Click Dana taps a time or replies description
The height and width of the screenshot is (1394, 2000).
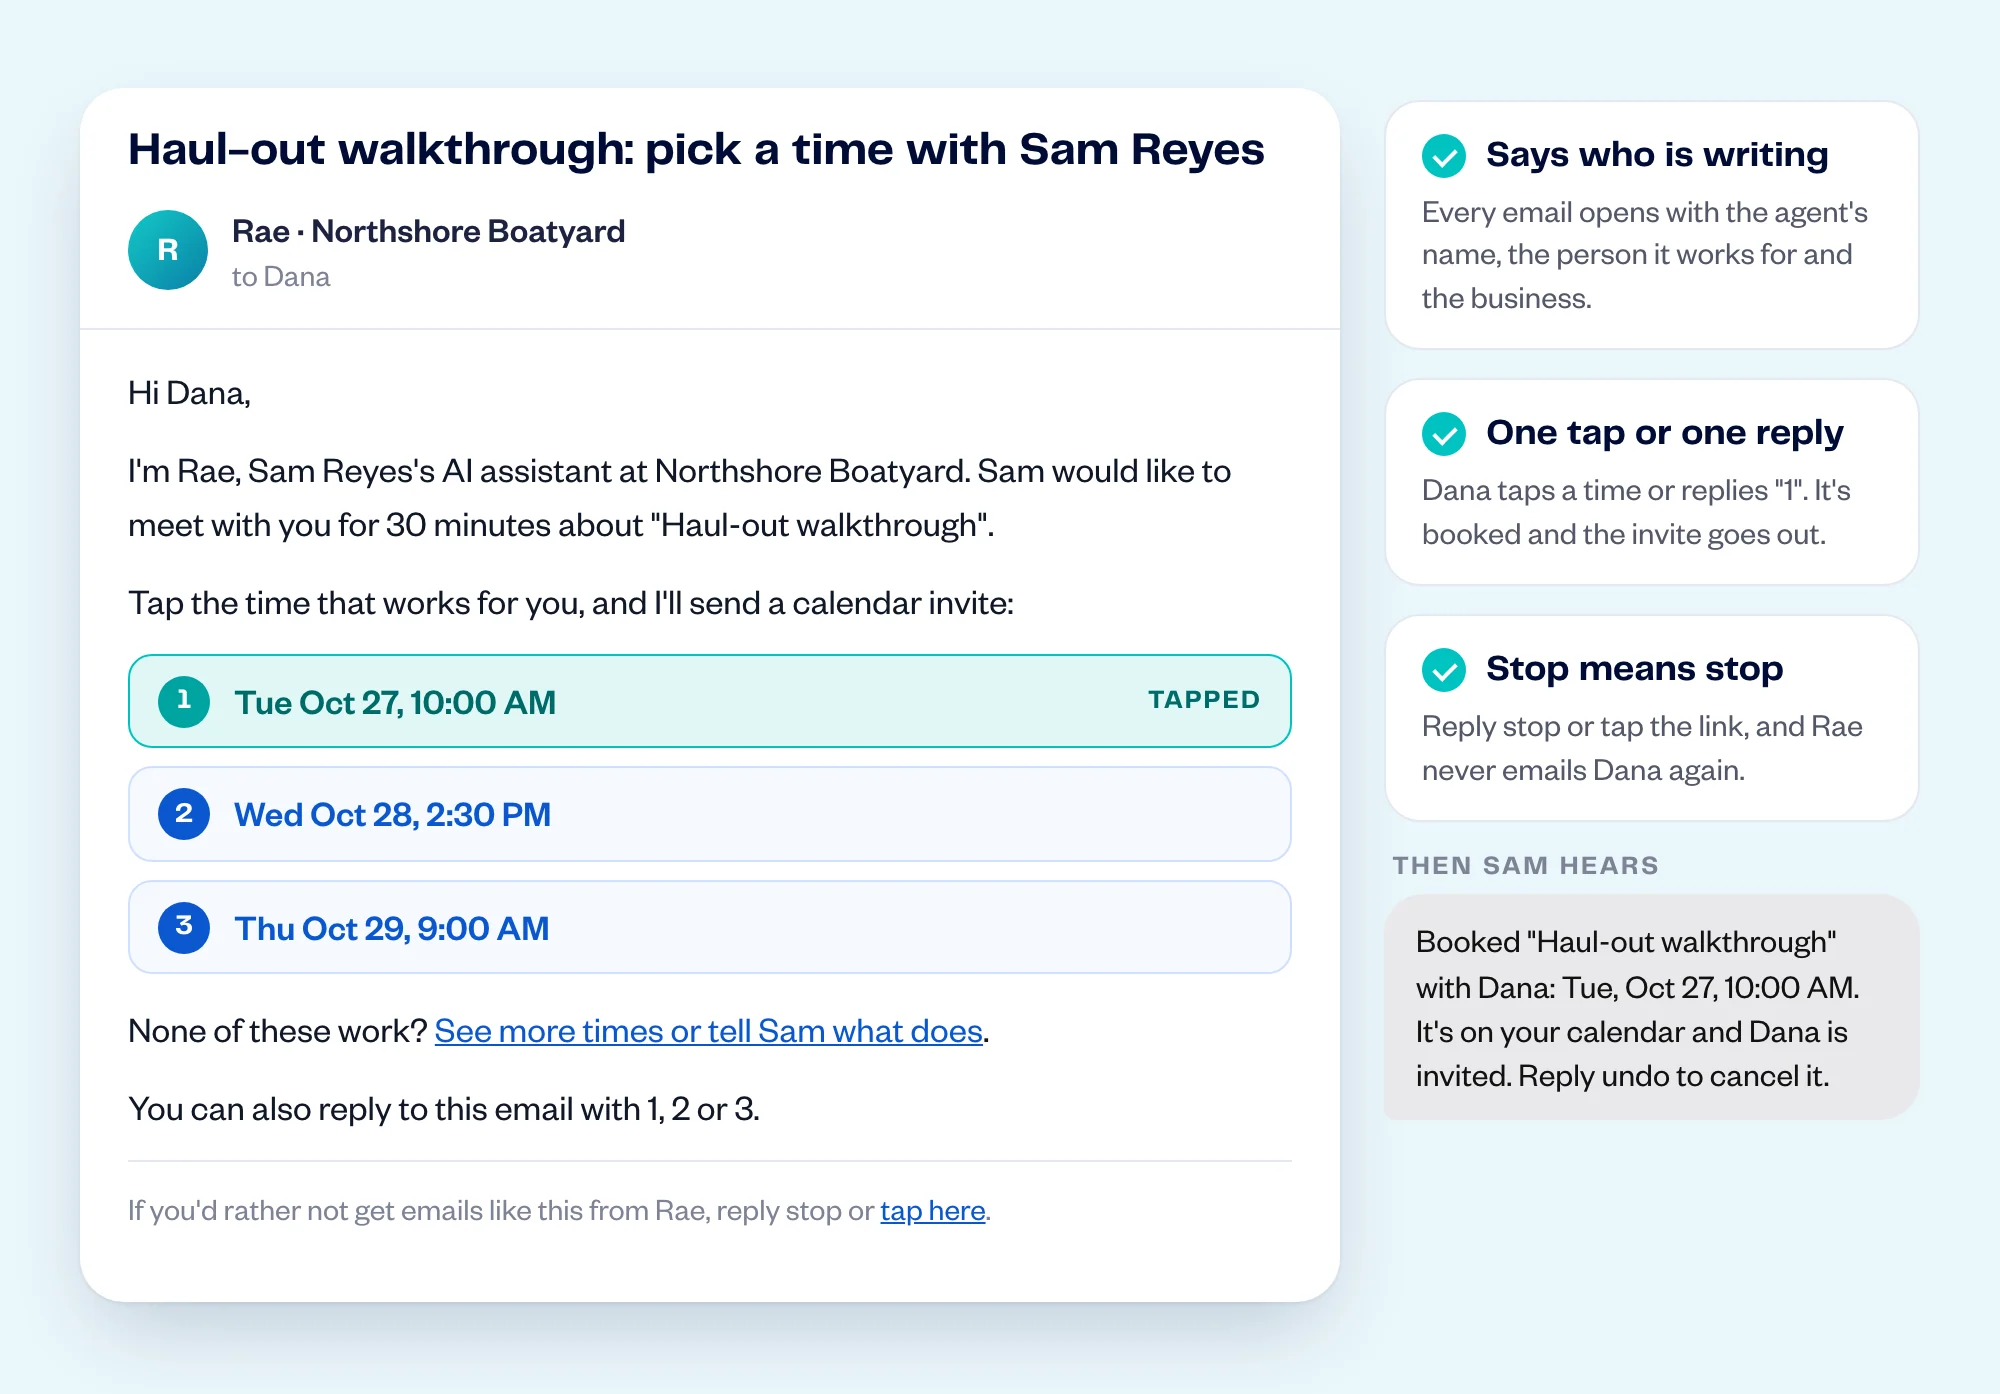[1636, 512]
